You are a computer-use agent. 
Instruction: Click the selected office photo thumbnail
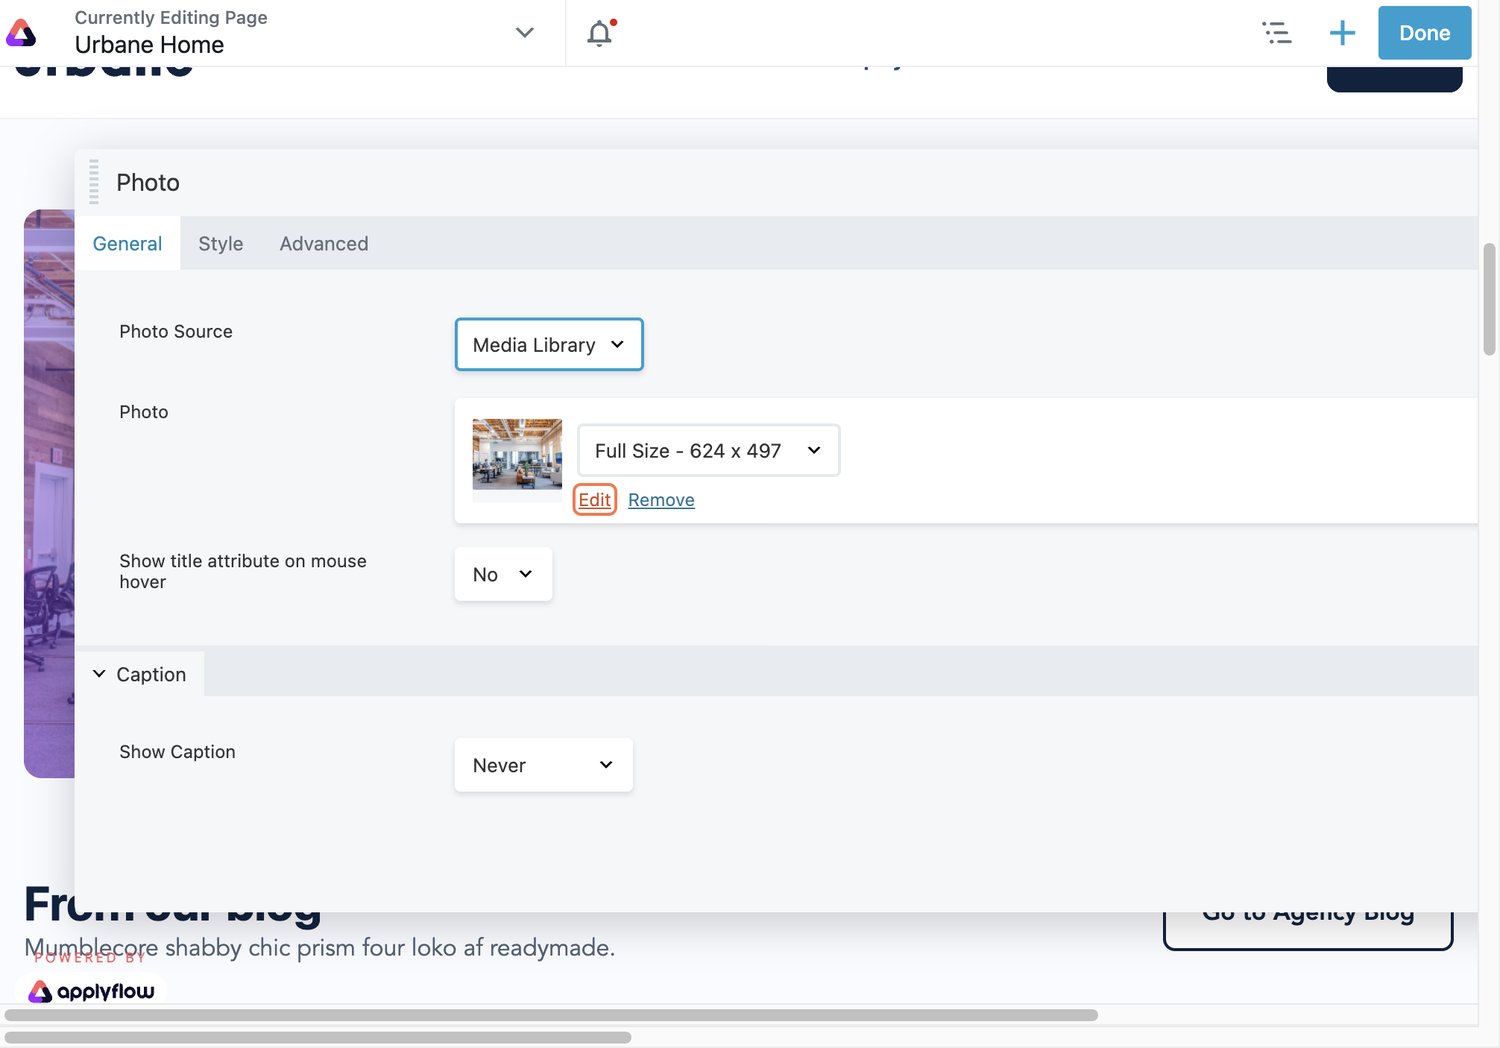(x=517, y=454)
